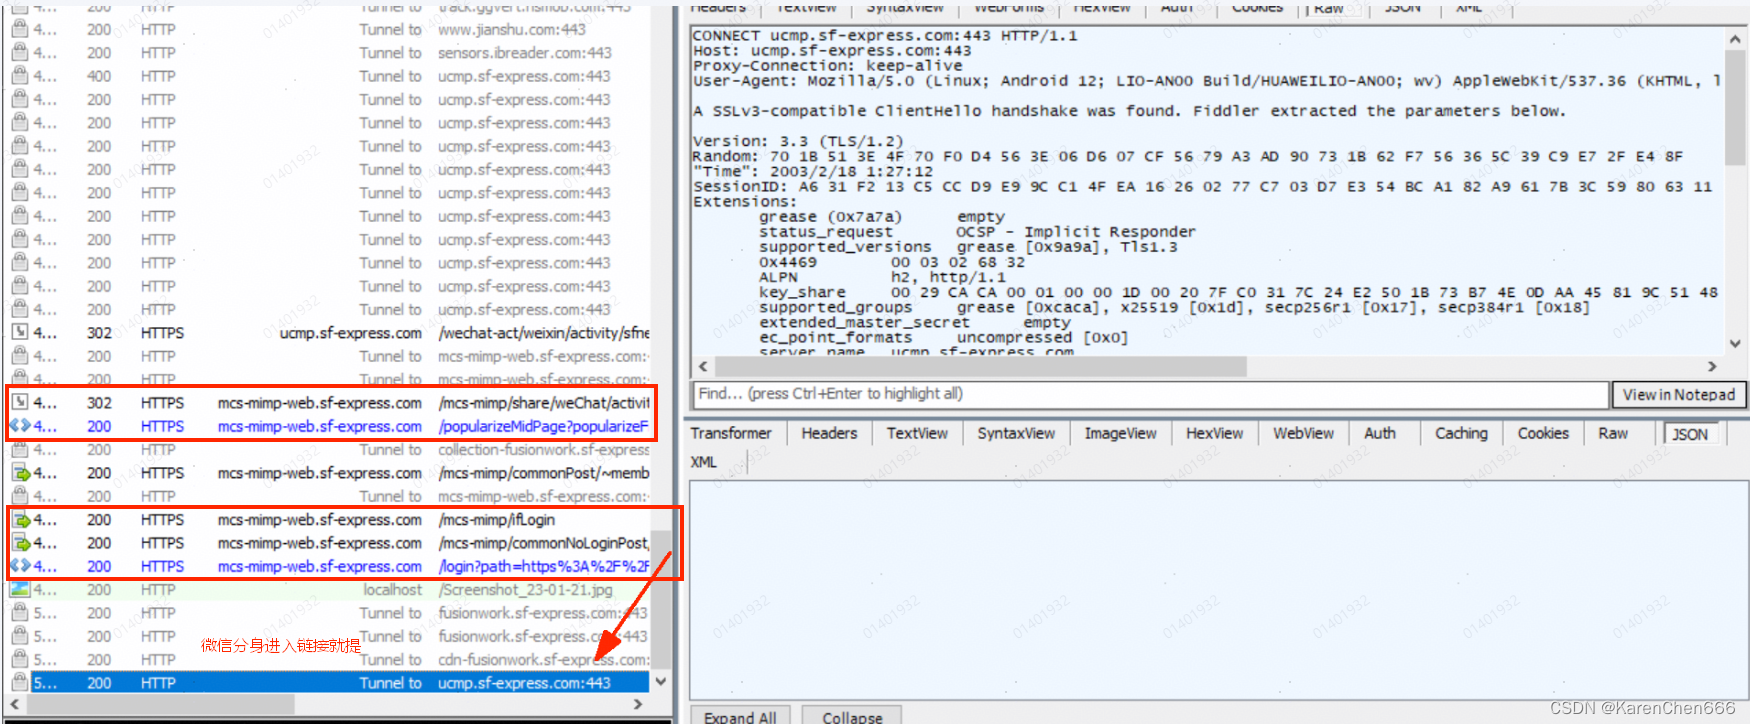Click session list horizontal scrollbar right arrow

point(638,704)
